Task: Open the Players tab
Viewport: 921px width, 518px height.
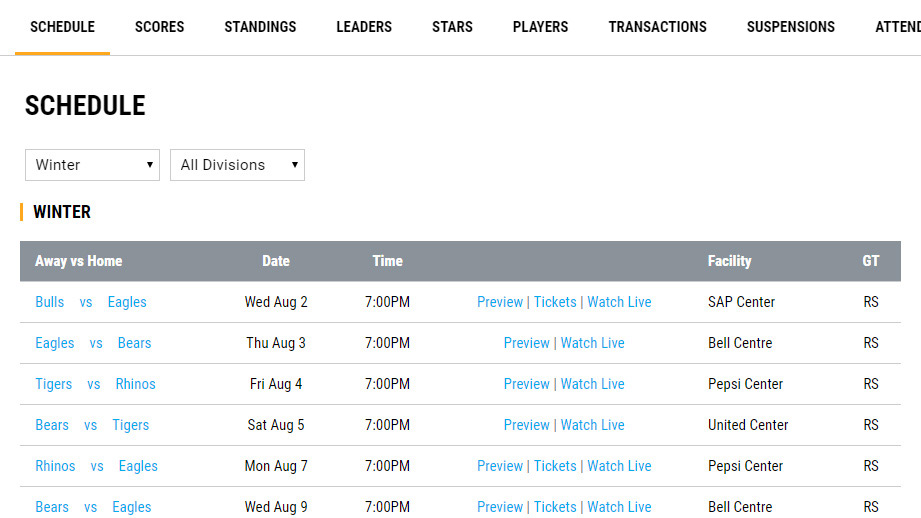Action: point(540,27)
